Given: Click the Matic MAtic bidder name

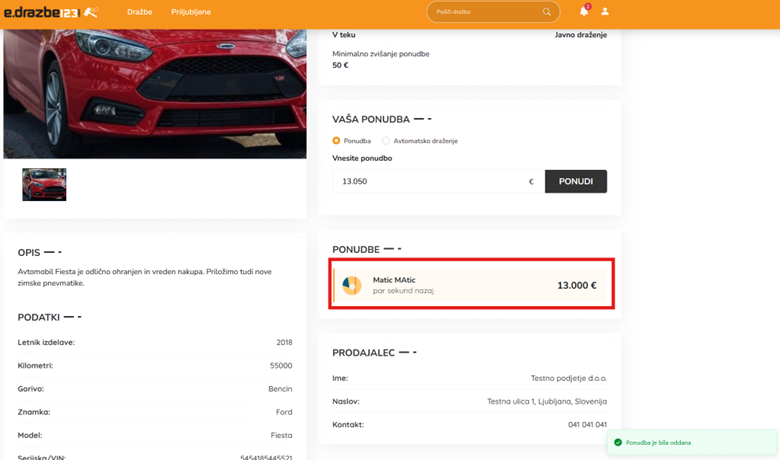Looking at the screenshot, I should [394, 280].
